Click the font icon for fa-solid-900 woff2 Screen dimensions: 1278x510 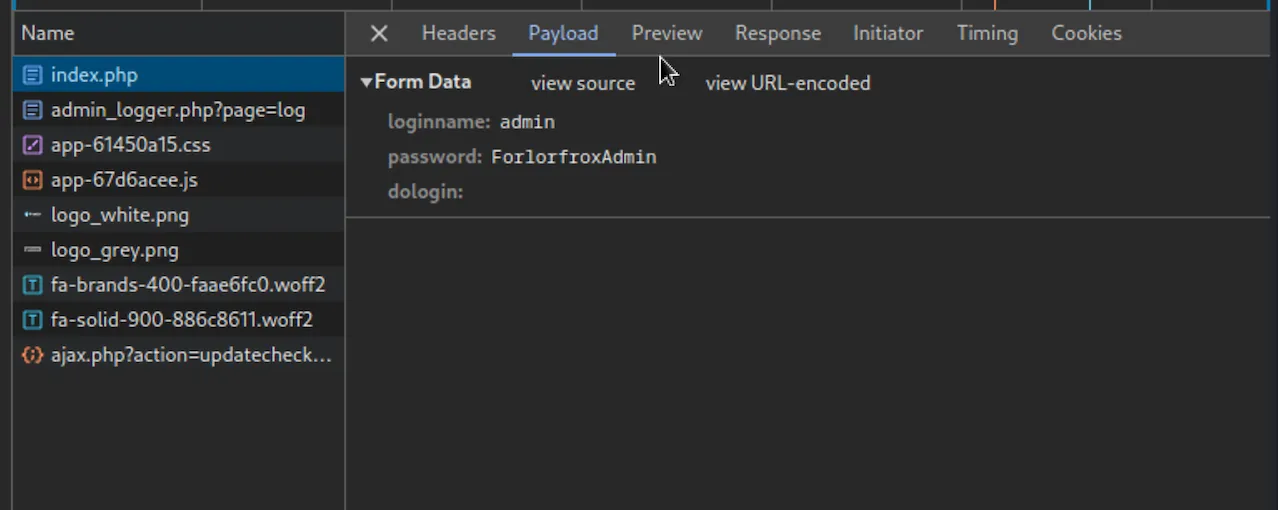[33, 320]
